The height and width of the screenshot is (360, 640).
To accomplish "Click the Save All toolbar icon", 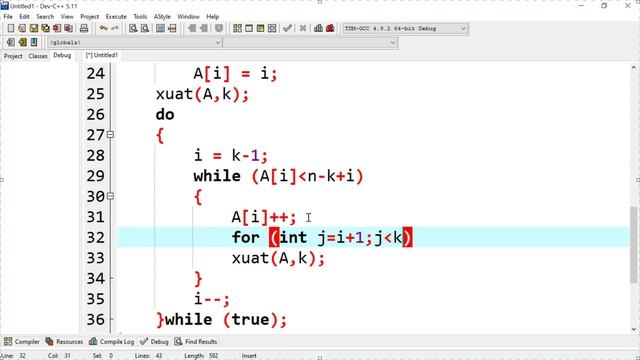I will click(x=45, y=28).
